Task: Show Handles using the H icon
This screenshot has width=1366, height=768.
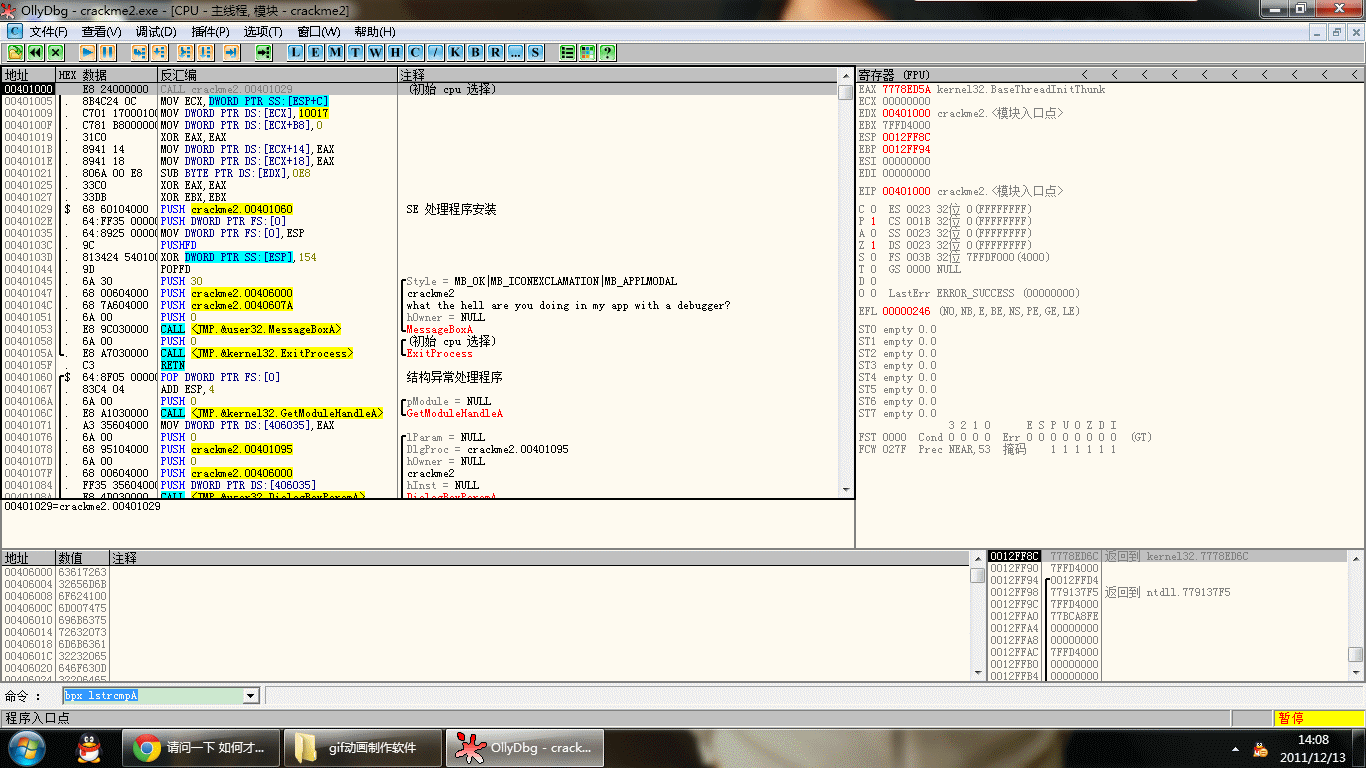Action: coord(396,52)
